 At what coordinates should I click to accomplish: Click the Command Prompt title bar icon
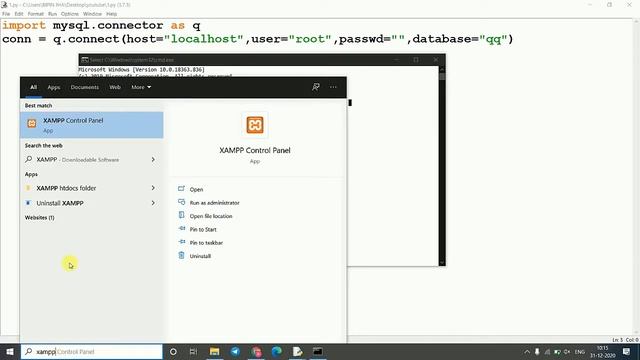(84, 60)
